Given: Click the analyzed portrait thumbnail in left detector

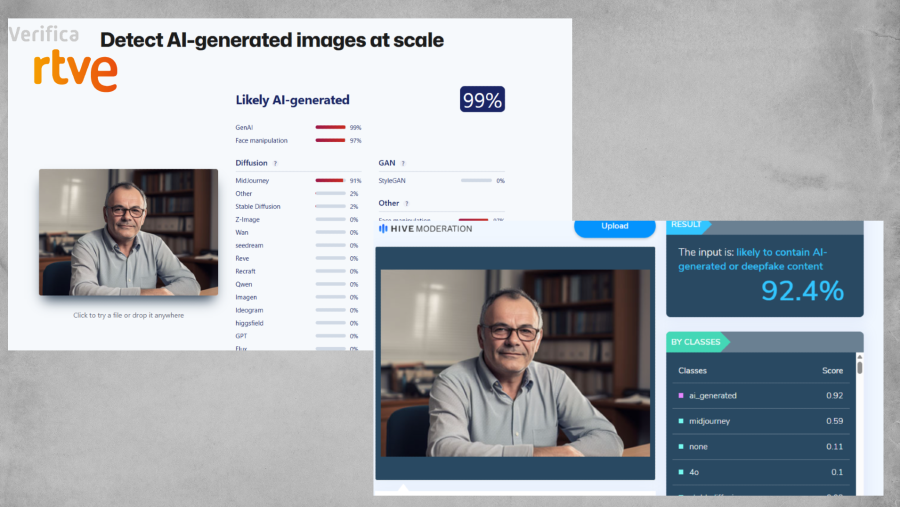Looking at the screenshot, I should 129,232.
